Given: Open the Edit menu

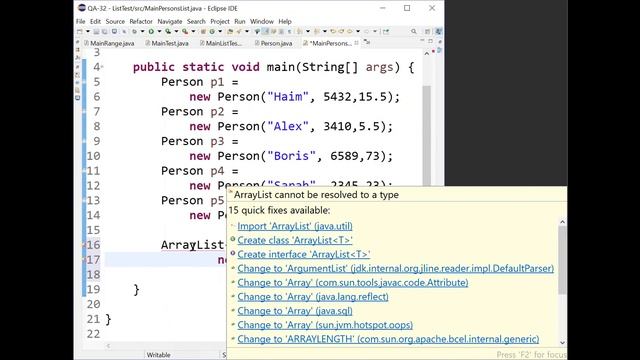Looking at the screenshot, I should (95, 21).
